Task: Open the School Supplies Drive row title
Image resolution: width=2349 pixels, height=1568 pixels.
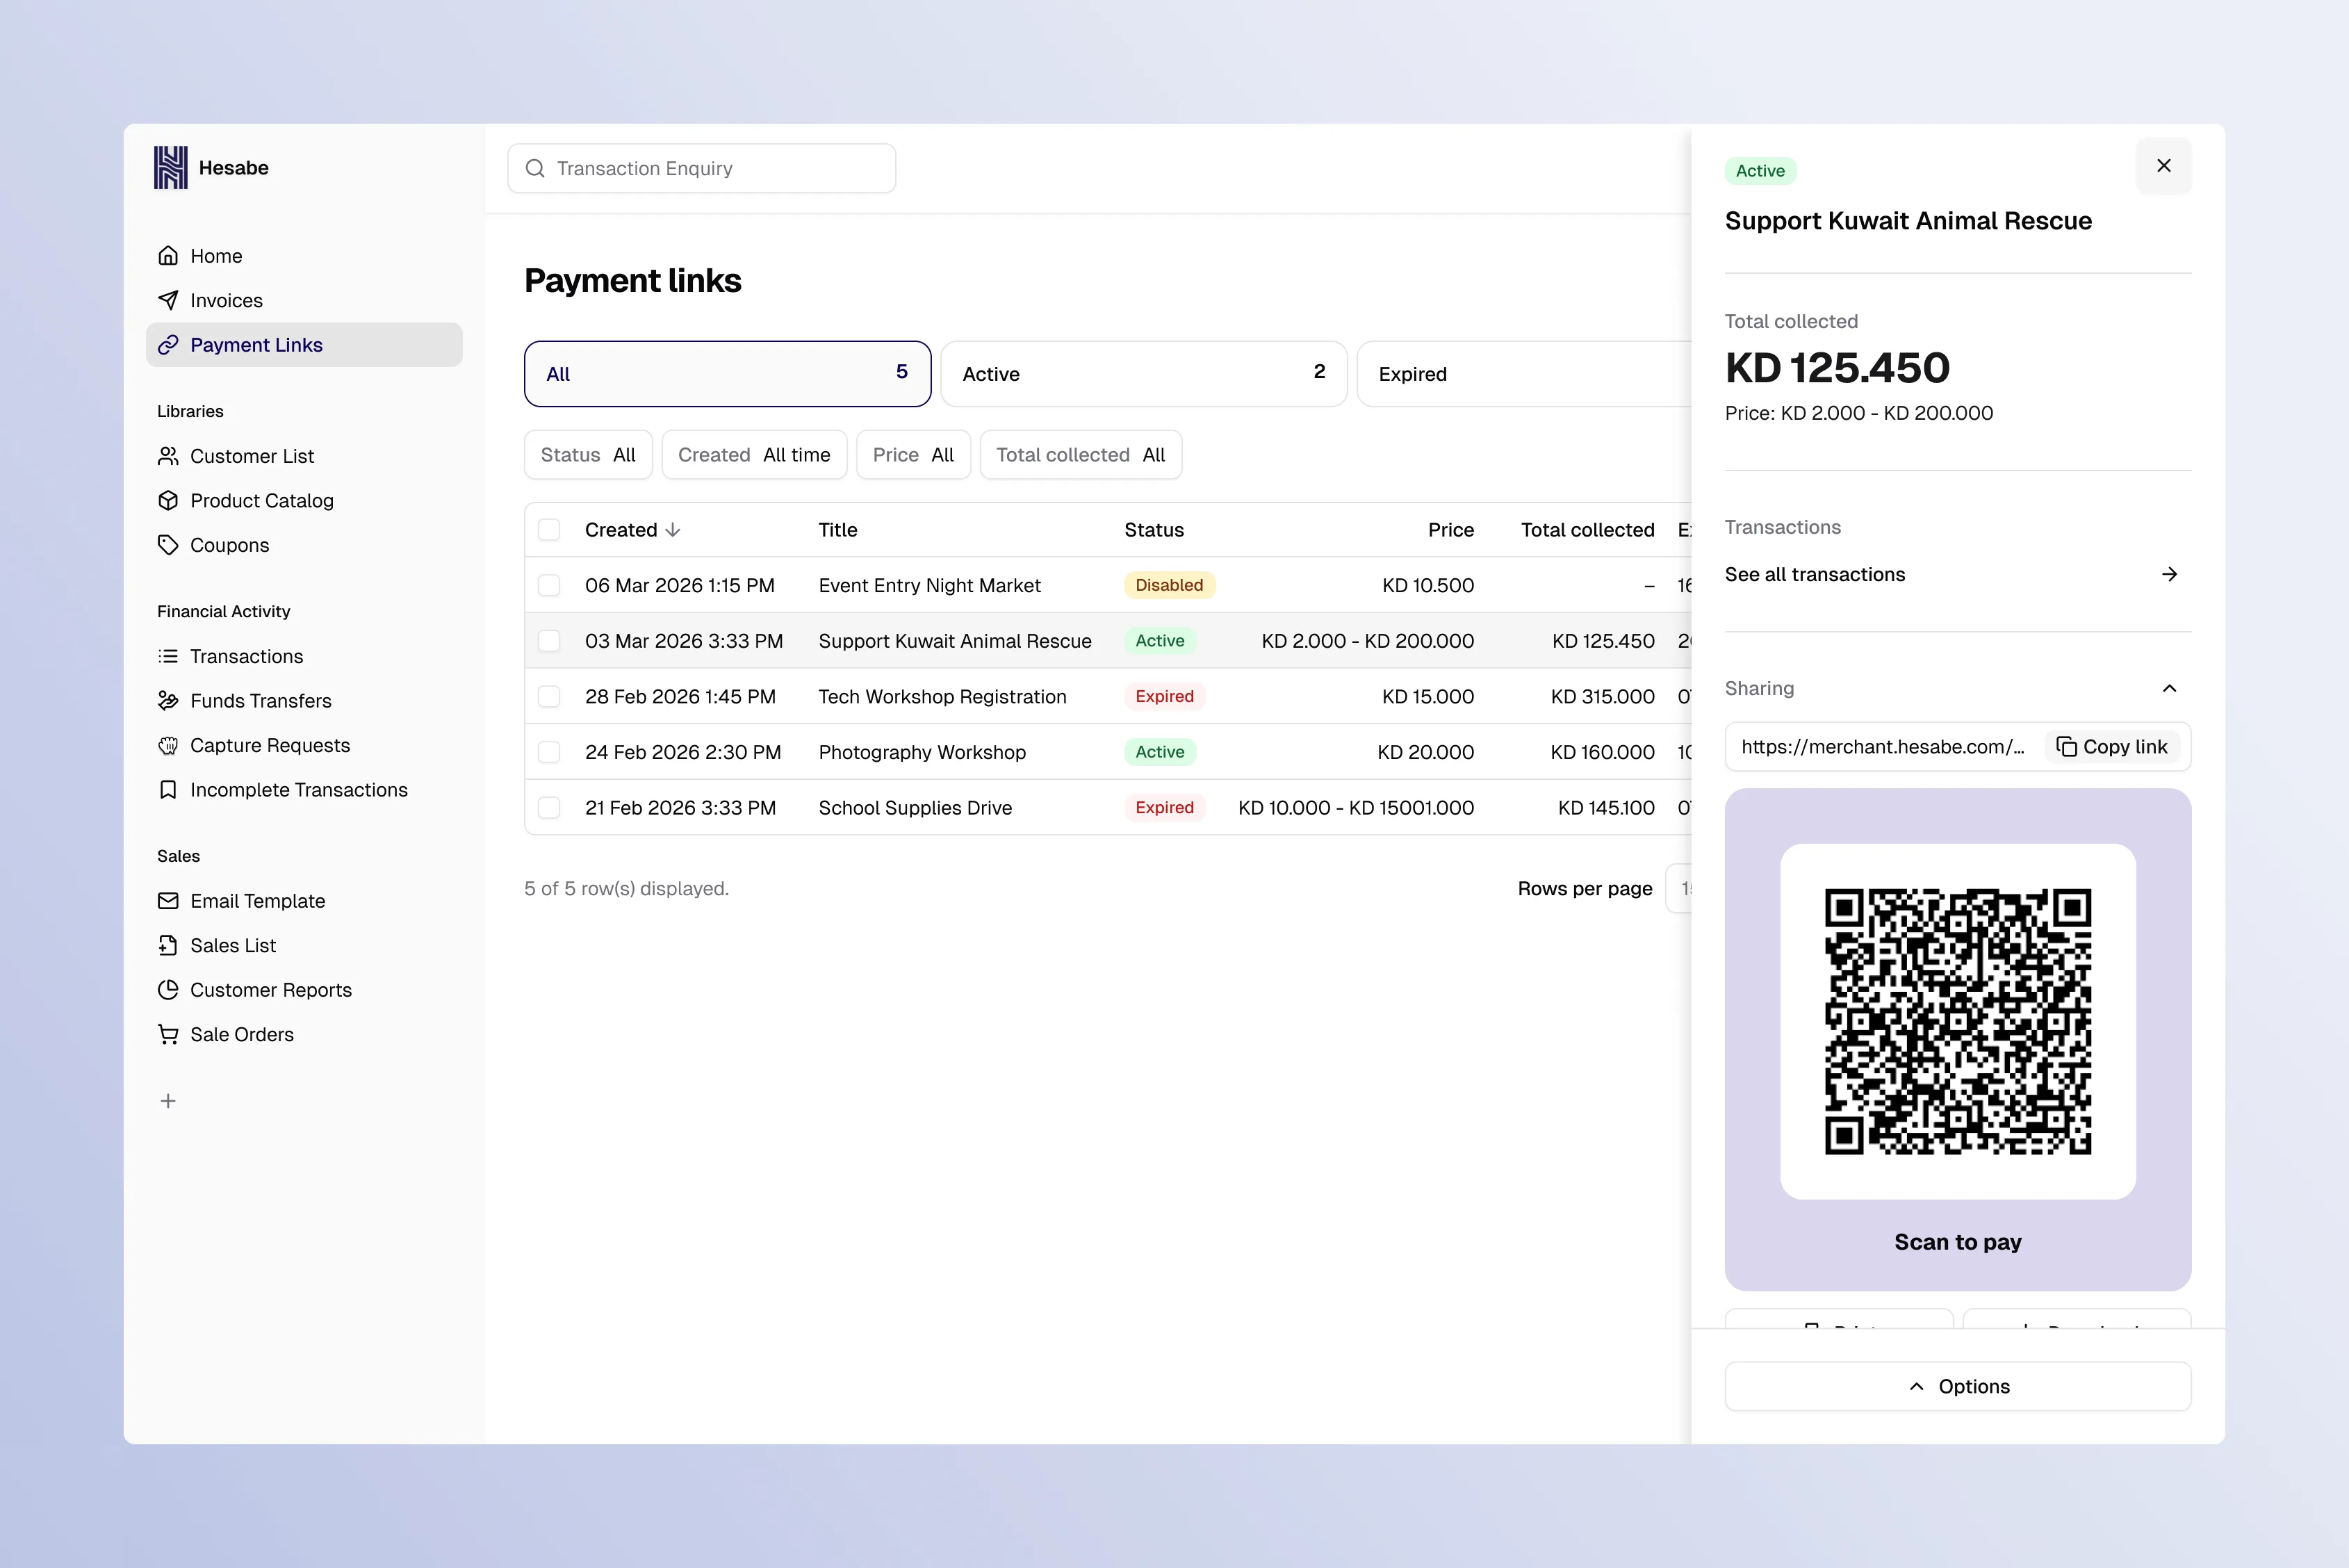Action: [x=915, y=807]
